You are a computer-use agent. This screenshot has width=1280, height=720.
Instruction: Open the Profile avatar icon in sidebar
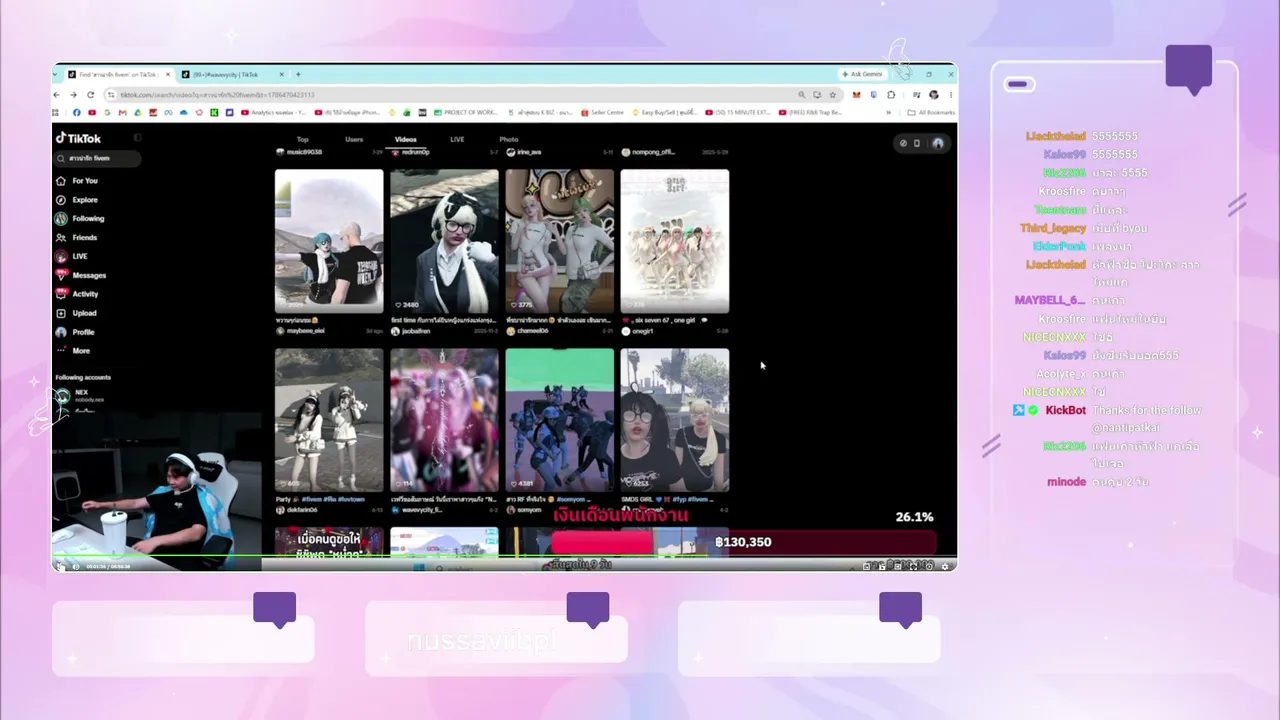pyautogui.click(x=61, y=332)
